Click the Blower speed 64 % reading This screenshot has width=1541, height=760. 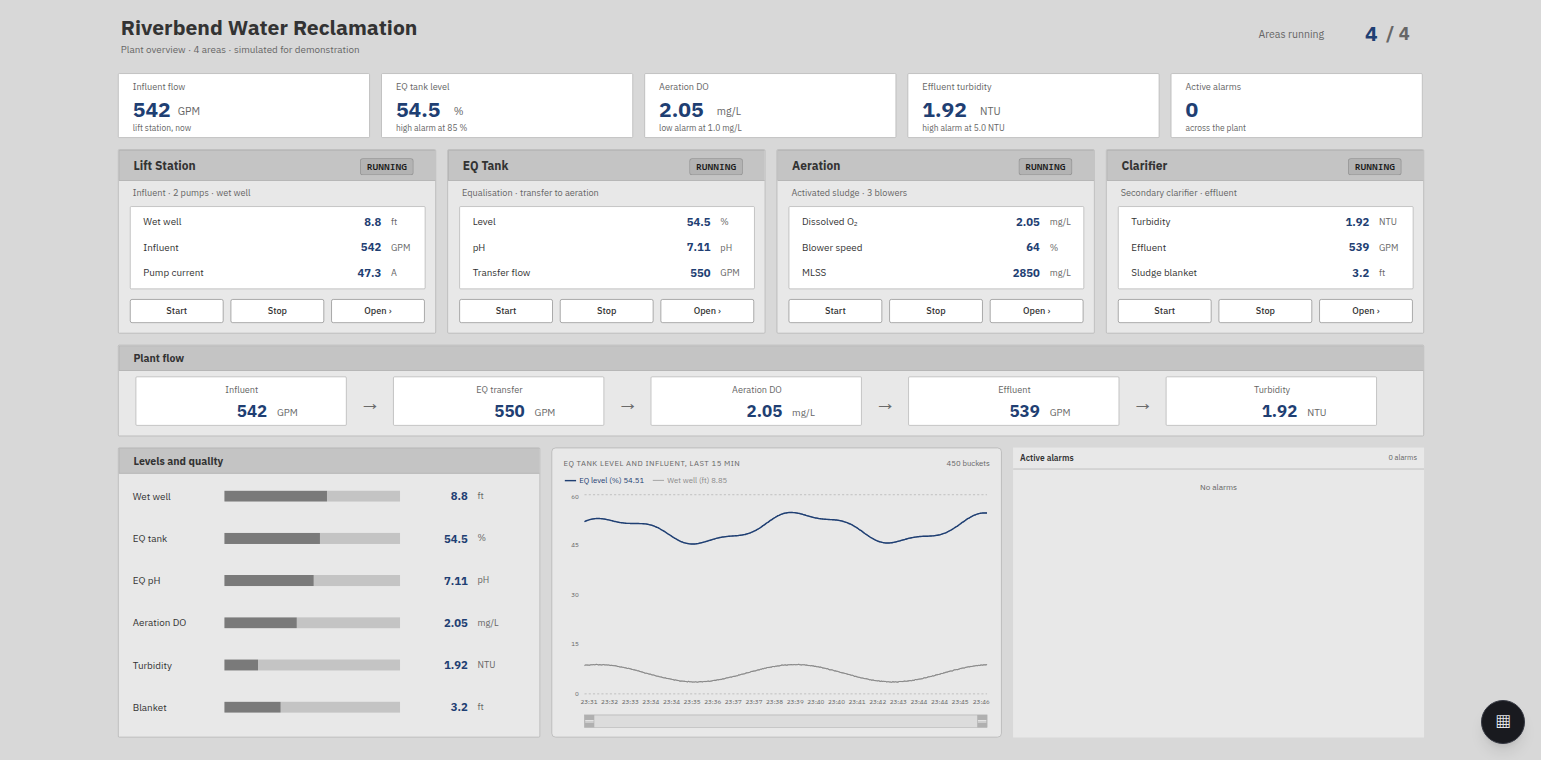click(x=936, y=248)
